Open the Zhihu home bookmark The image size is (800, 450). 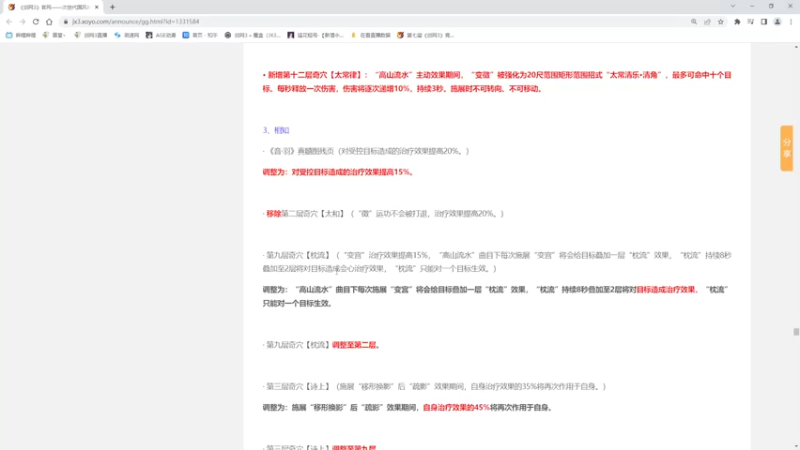point(200,35)
